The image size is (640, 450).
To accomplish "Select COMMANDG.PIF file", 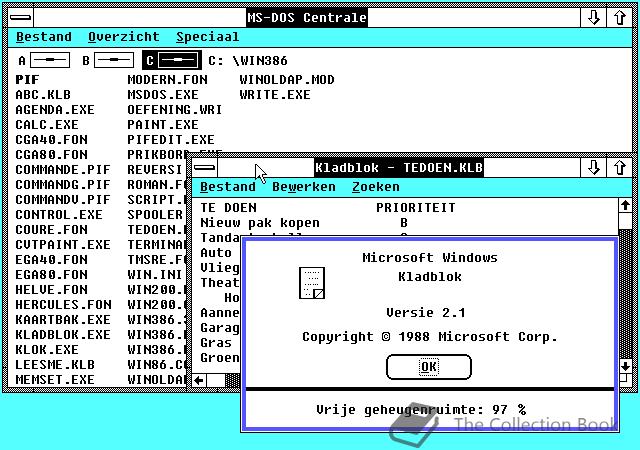I will tap(63, 185).
